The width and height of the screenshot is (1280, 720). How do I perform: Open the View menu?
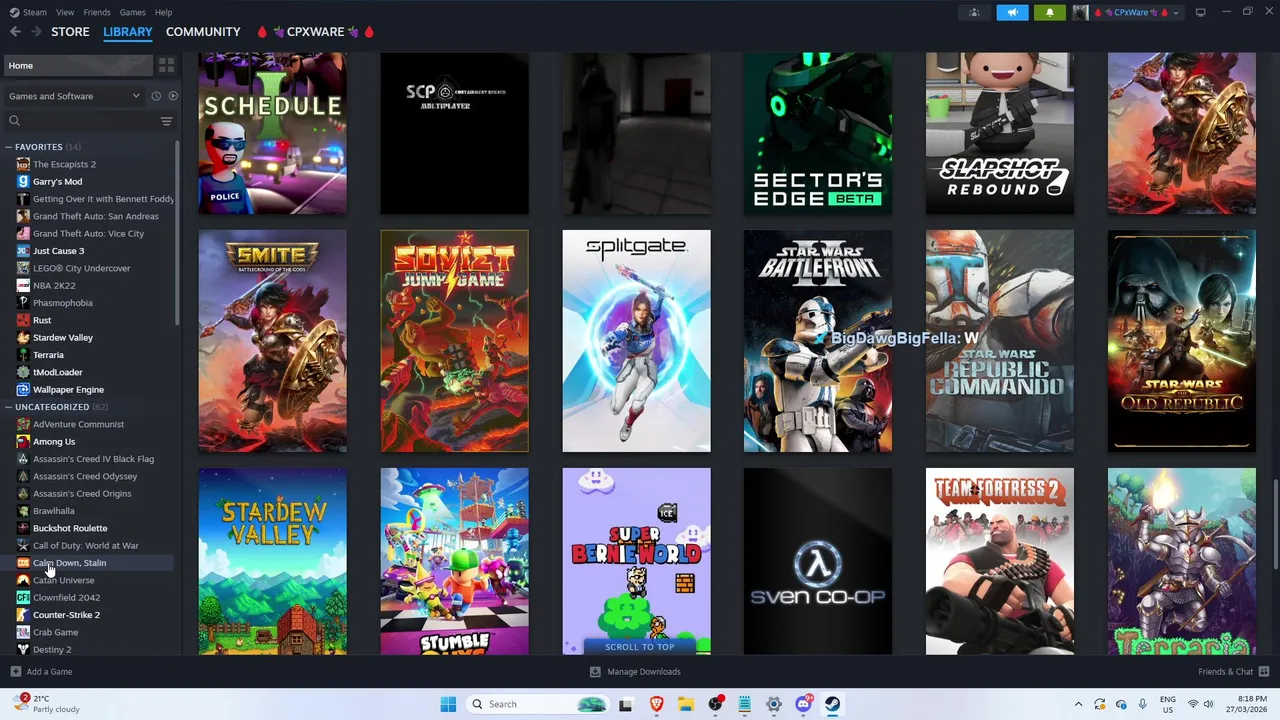(65, 12)
